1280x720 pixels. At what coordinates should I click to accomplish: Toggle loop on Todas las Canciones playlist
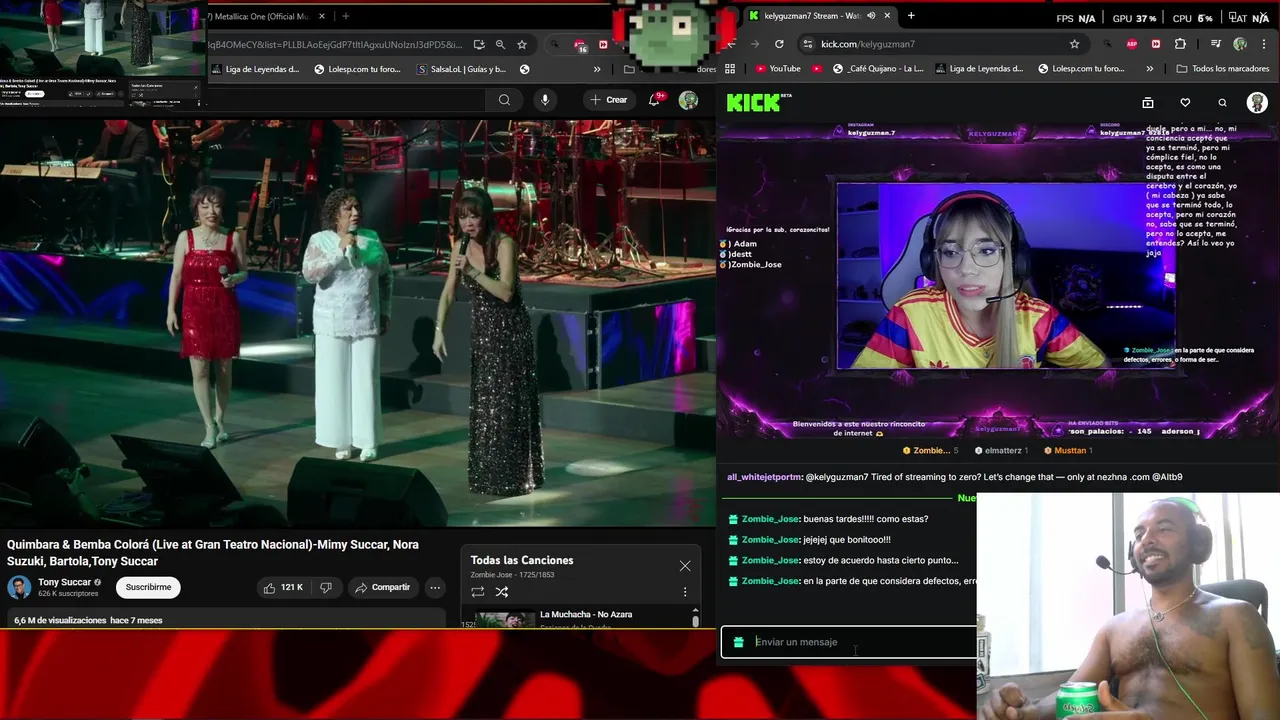point(478,591)
